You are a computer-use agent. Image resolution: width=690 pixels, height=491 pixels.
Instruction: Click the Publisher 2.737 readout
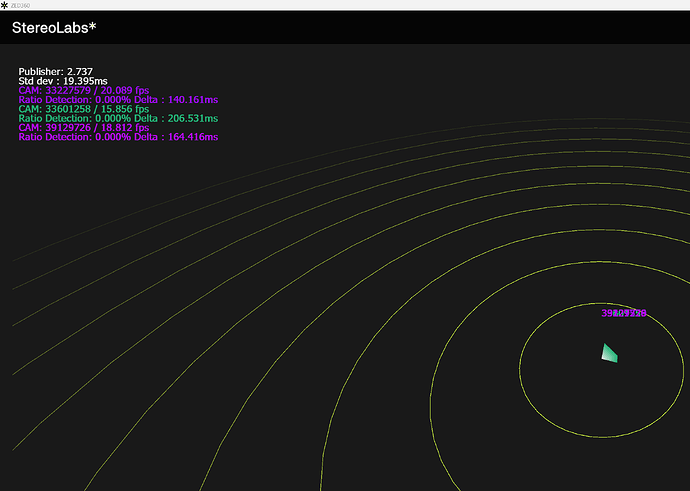tap(55, 72)
